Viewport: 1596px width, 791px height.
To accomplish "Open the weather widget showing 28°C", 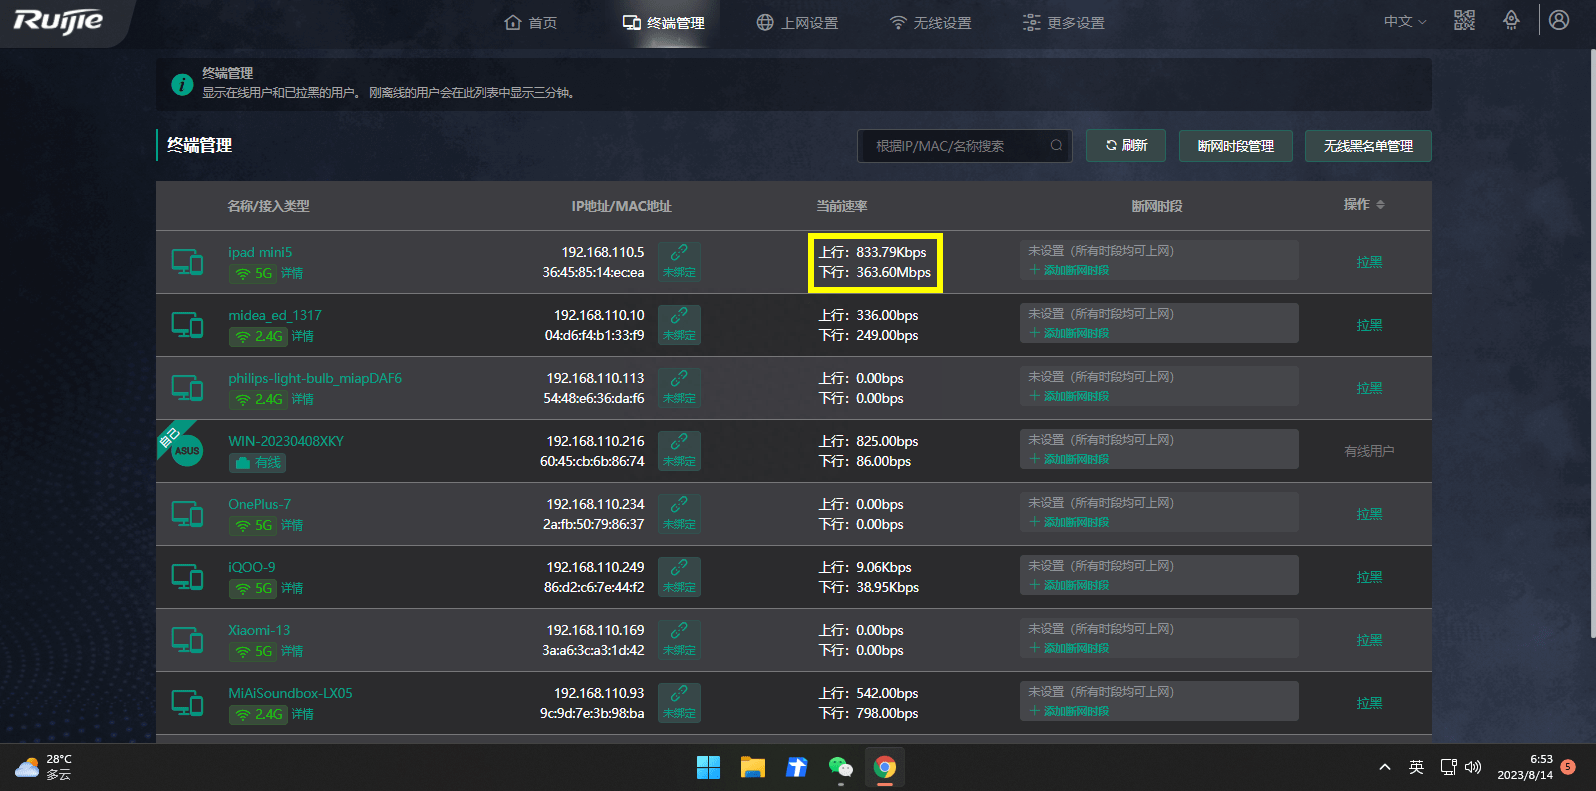I will 44,767.
